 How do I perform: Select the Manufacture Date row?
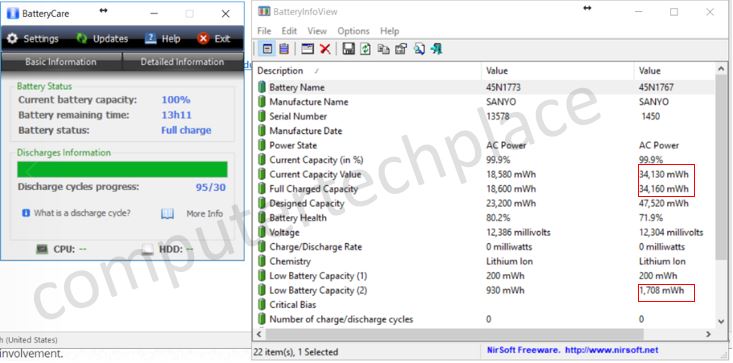pyautogui.click(x=485, y=131)
